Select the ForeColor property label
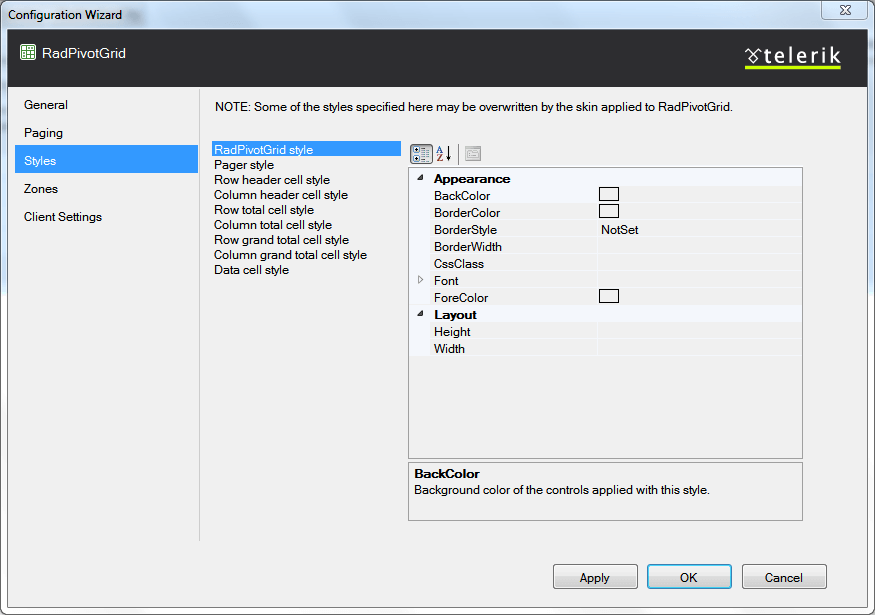Screen dimensions: 875x615 point(461,298)
